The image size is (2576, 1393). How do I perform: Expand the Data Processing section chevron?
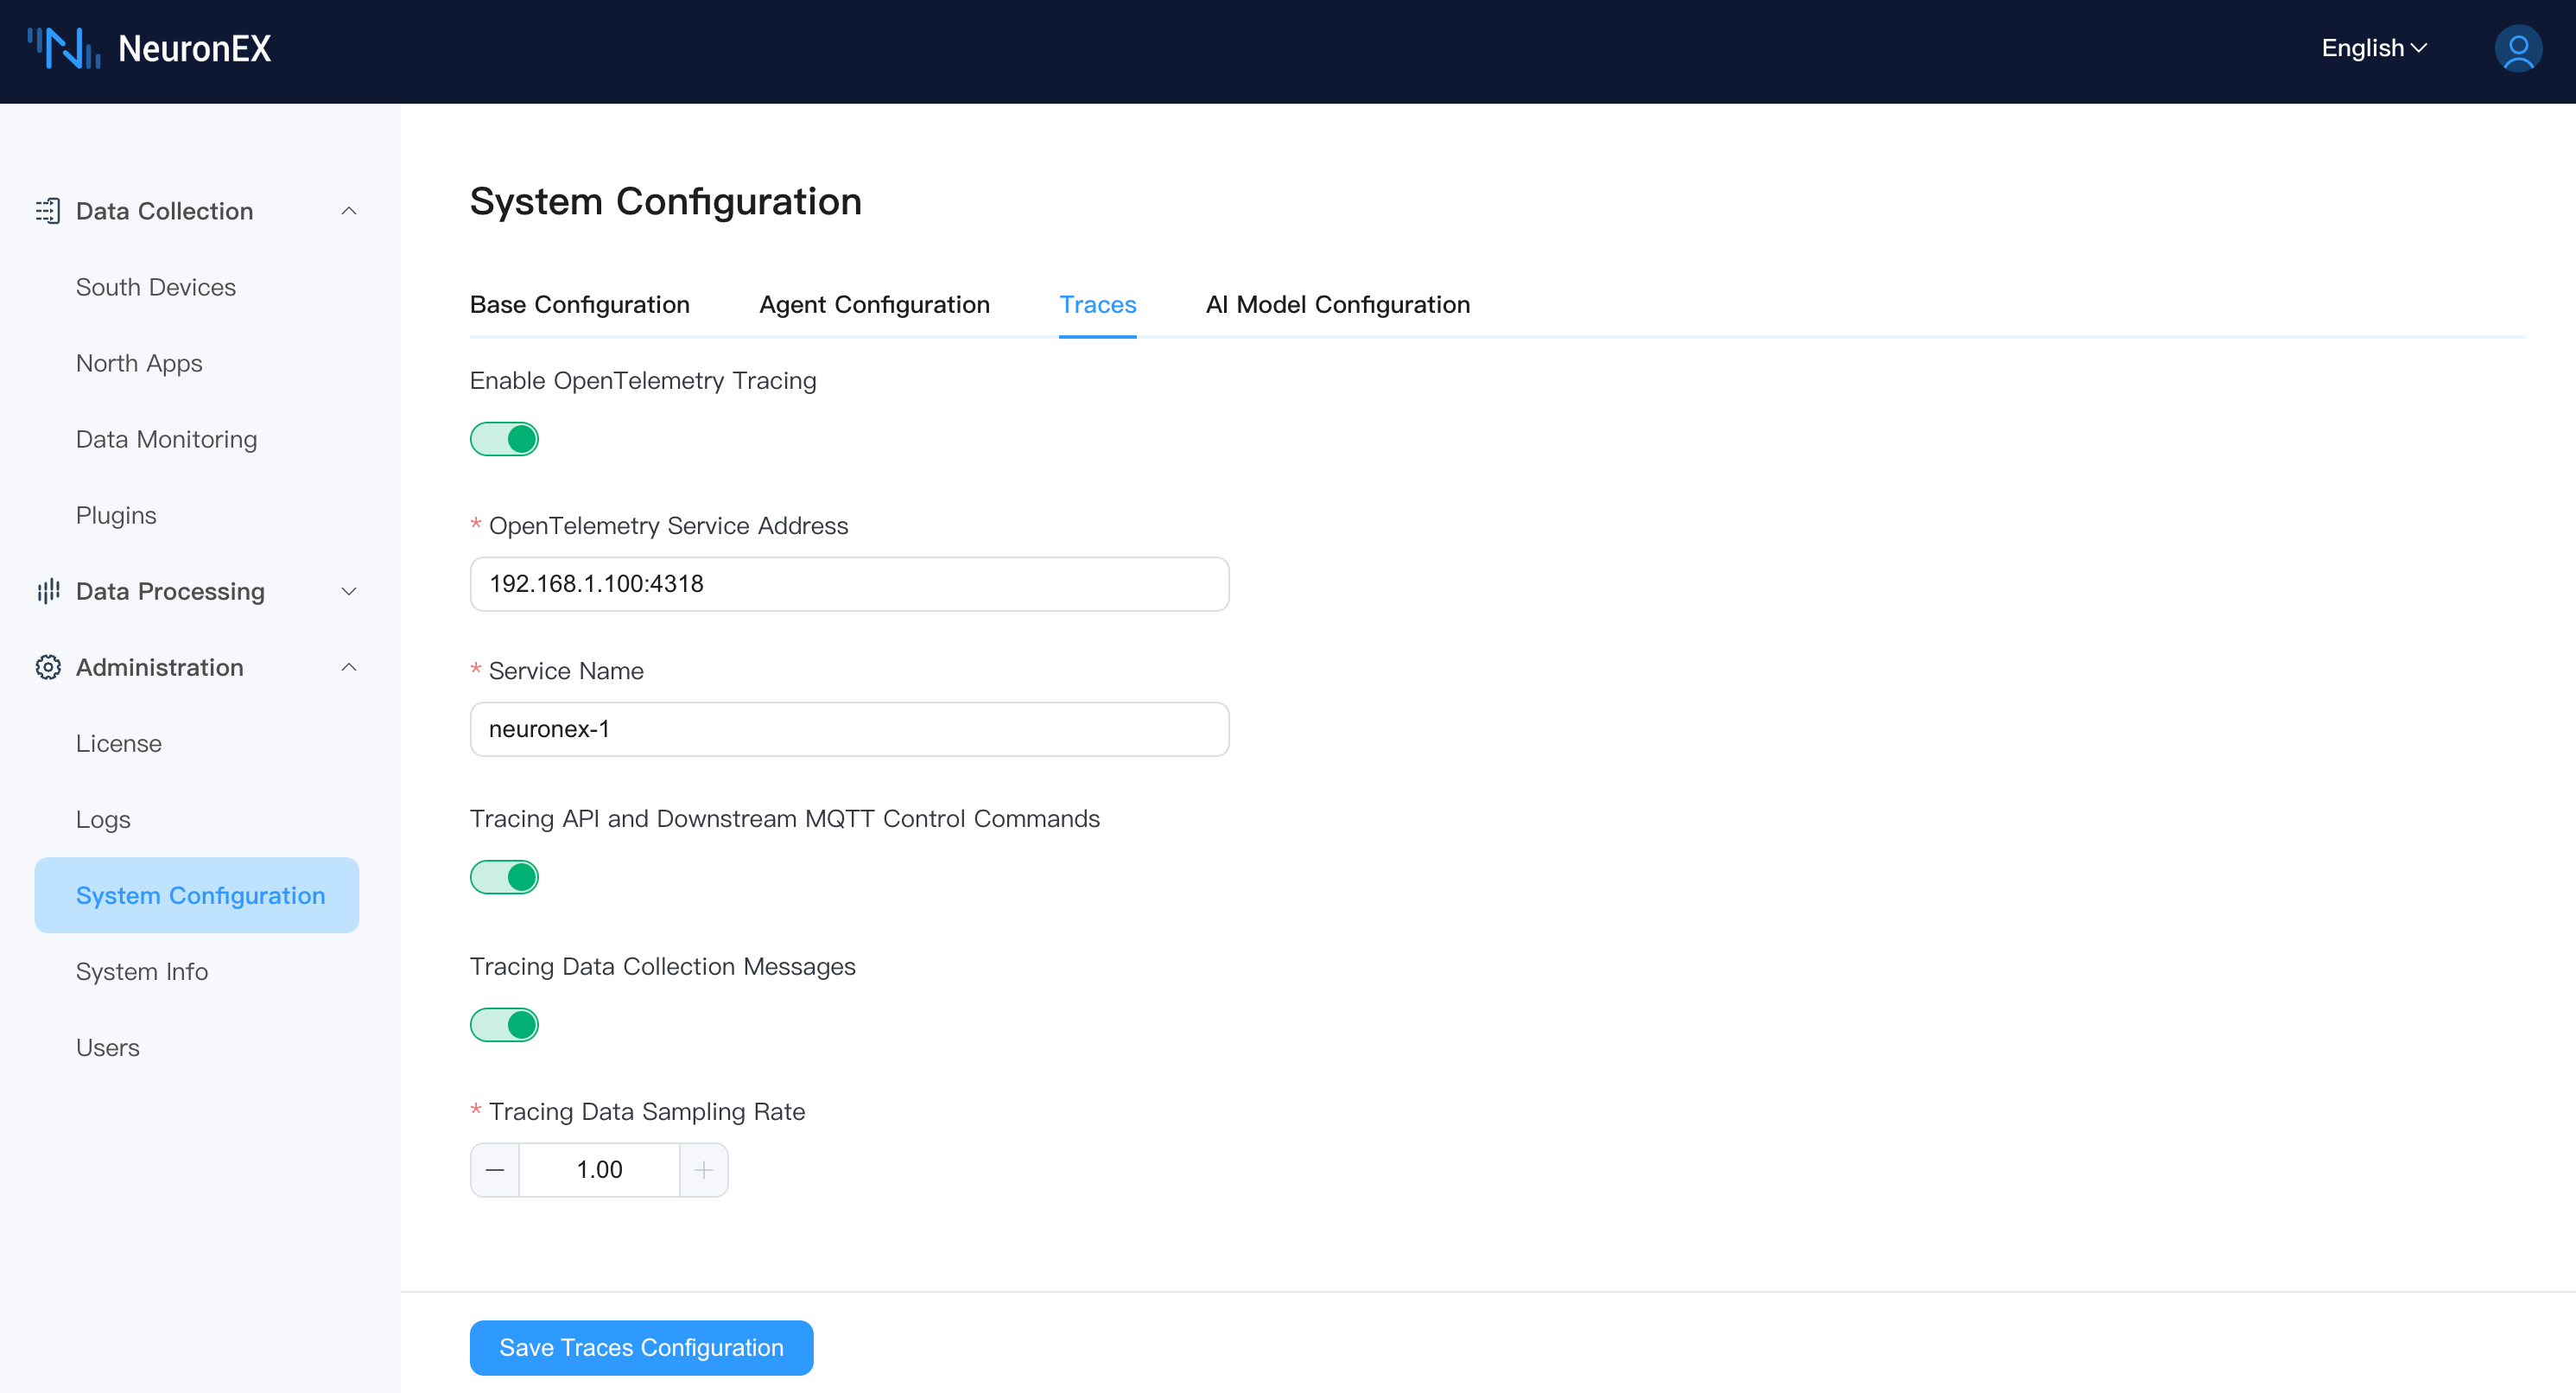point(349,591)
